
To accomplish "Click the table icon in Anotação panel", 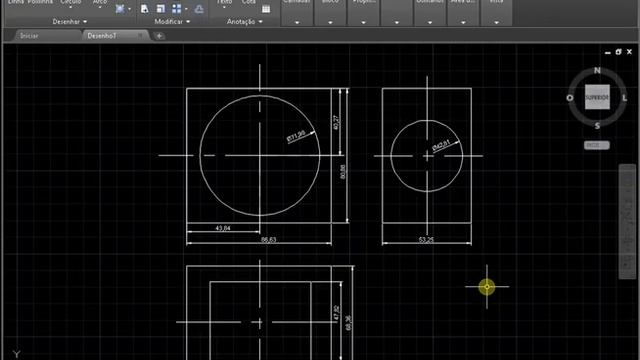I will click(266, 9).
